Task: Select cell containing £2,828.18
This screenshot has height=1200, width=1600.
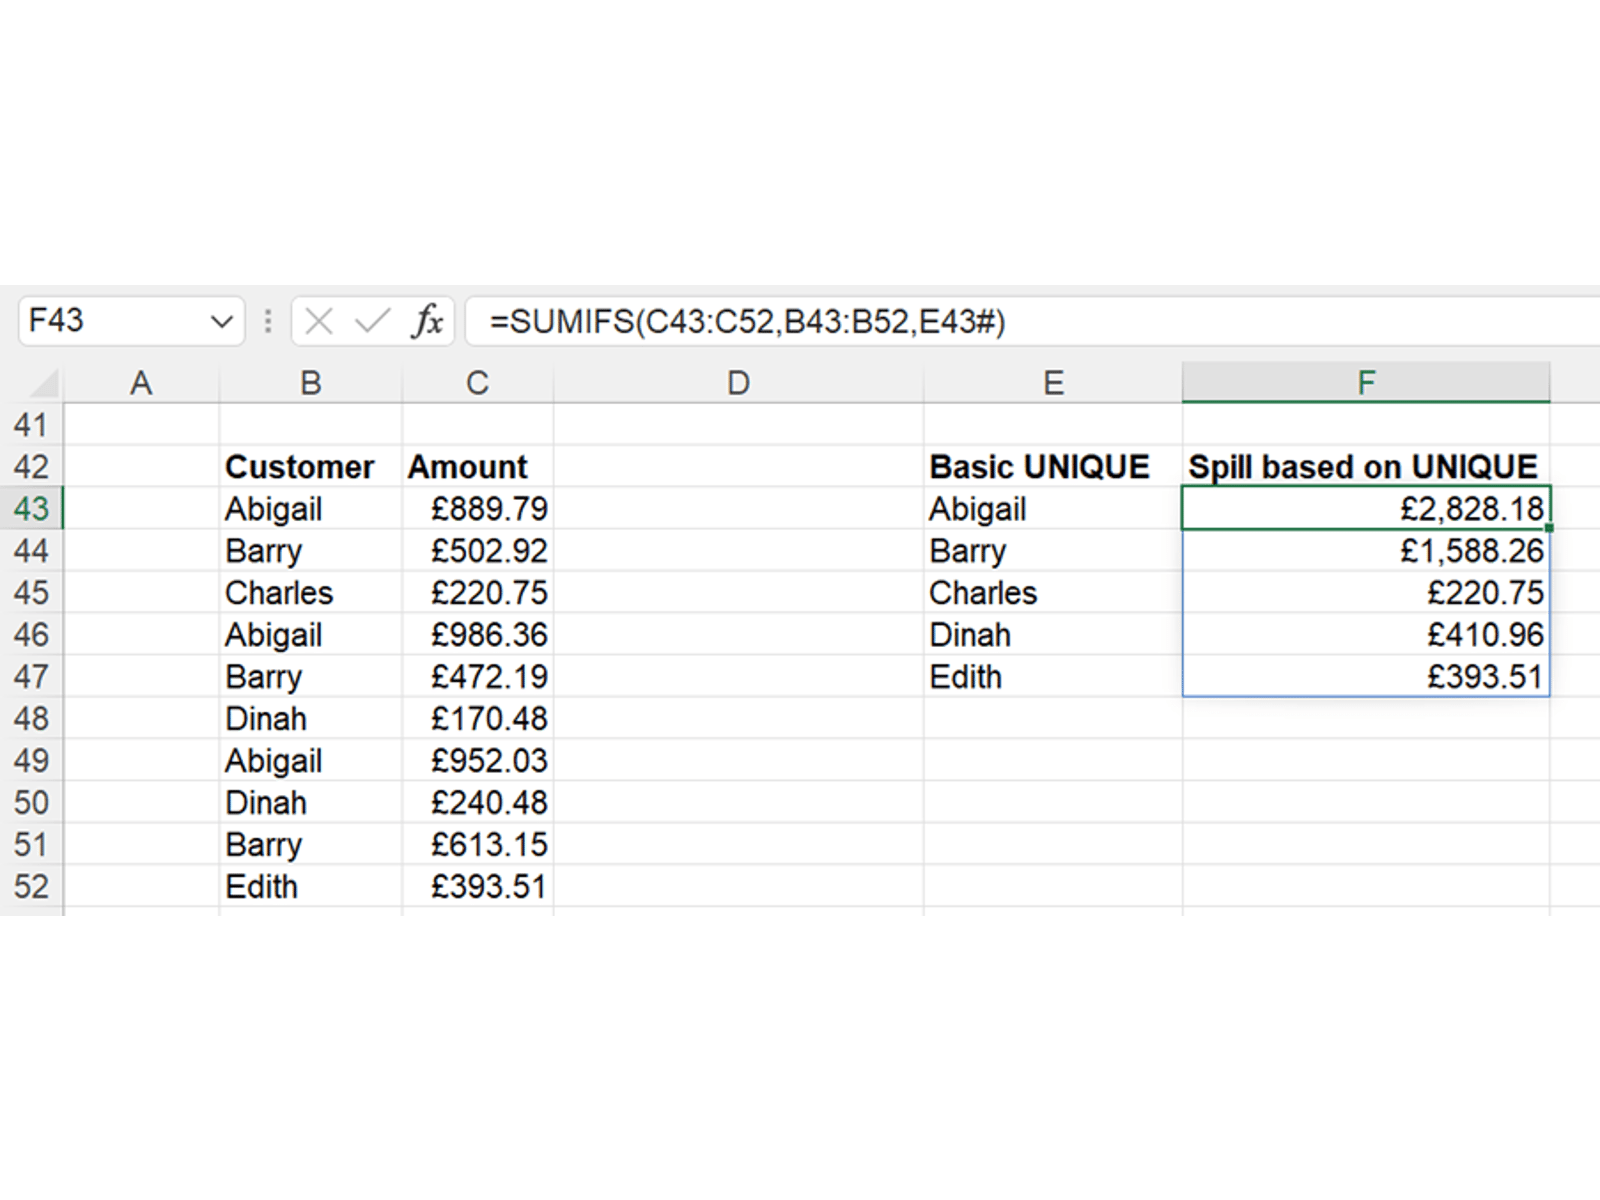Action: tap(1365, 509)
